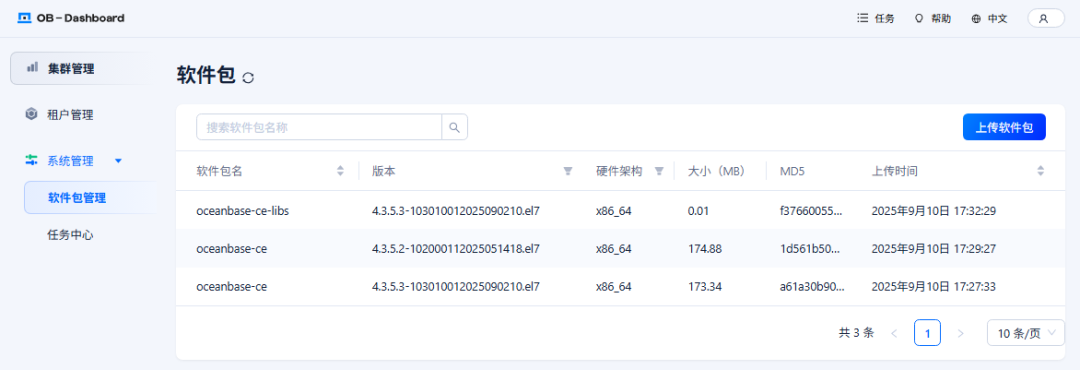Click the search magnifier icon button
1080x370 pixels.
455,127
